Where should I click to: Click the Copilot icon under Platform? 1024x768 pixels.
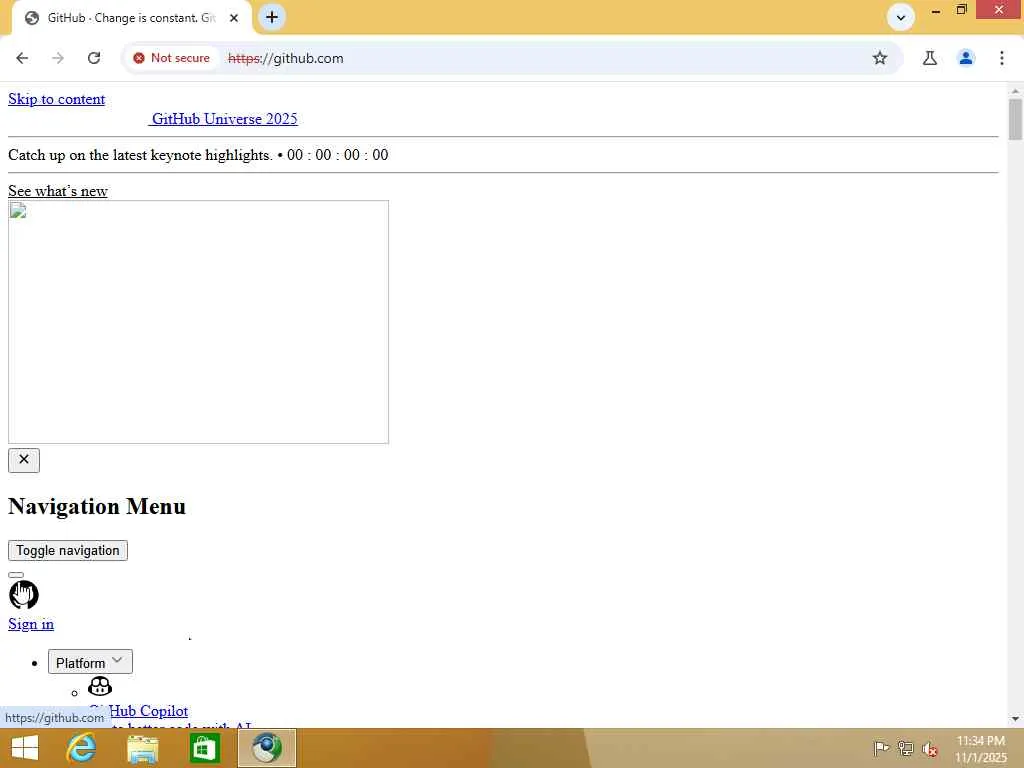[100, 686]
